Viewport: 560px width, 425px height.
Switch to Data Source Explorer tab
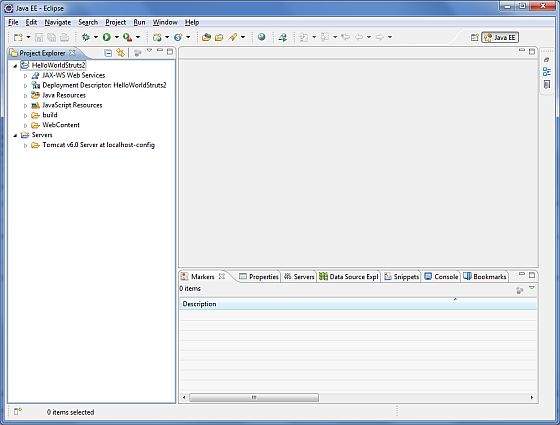349,276
